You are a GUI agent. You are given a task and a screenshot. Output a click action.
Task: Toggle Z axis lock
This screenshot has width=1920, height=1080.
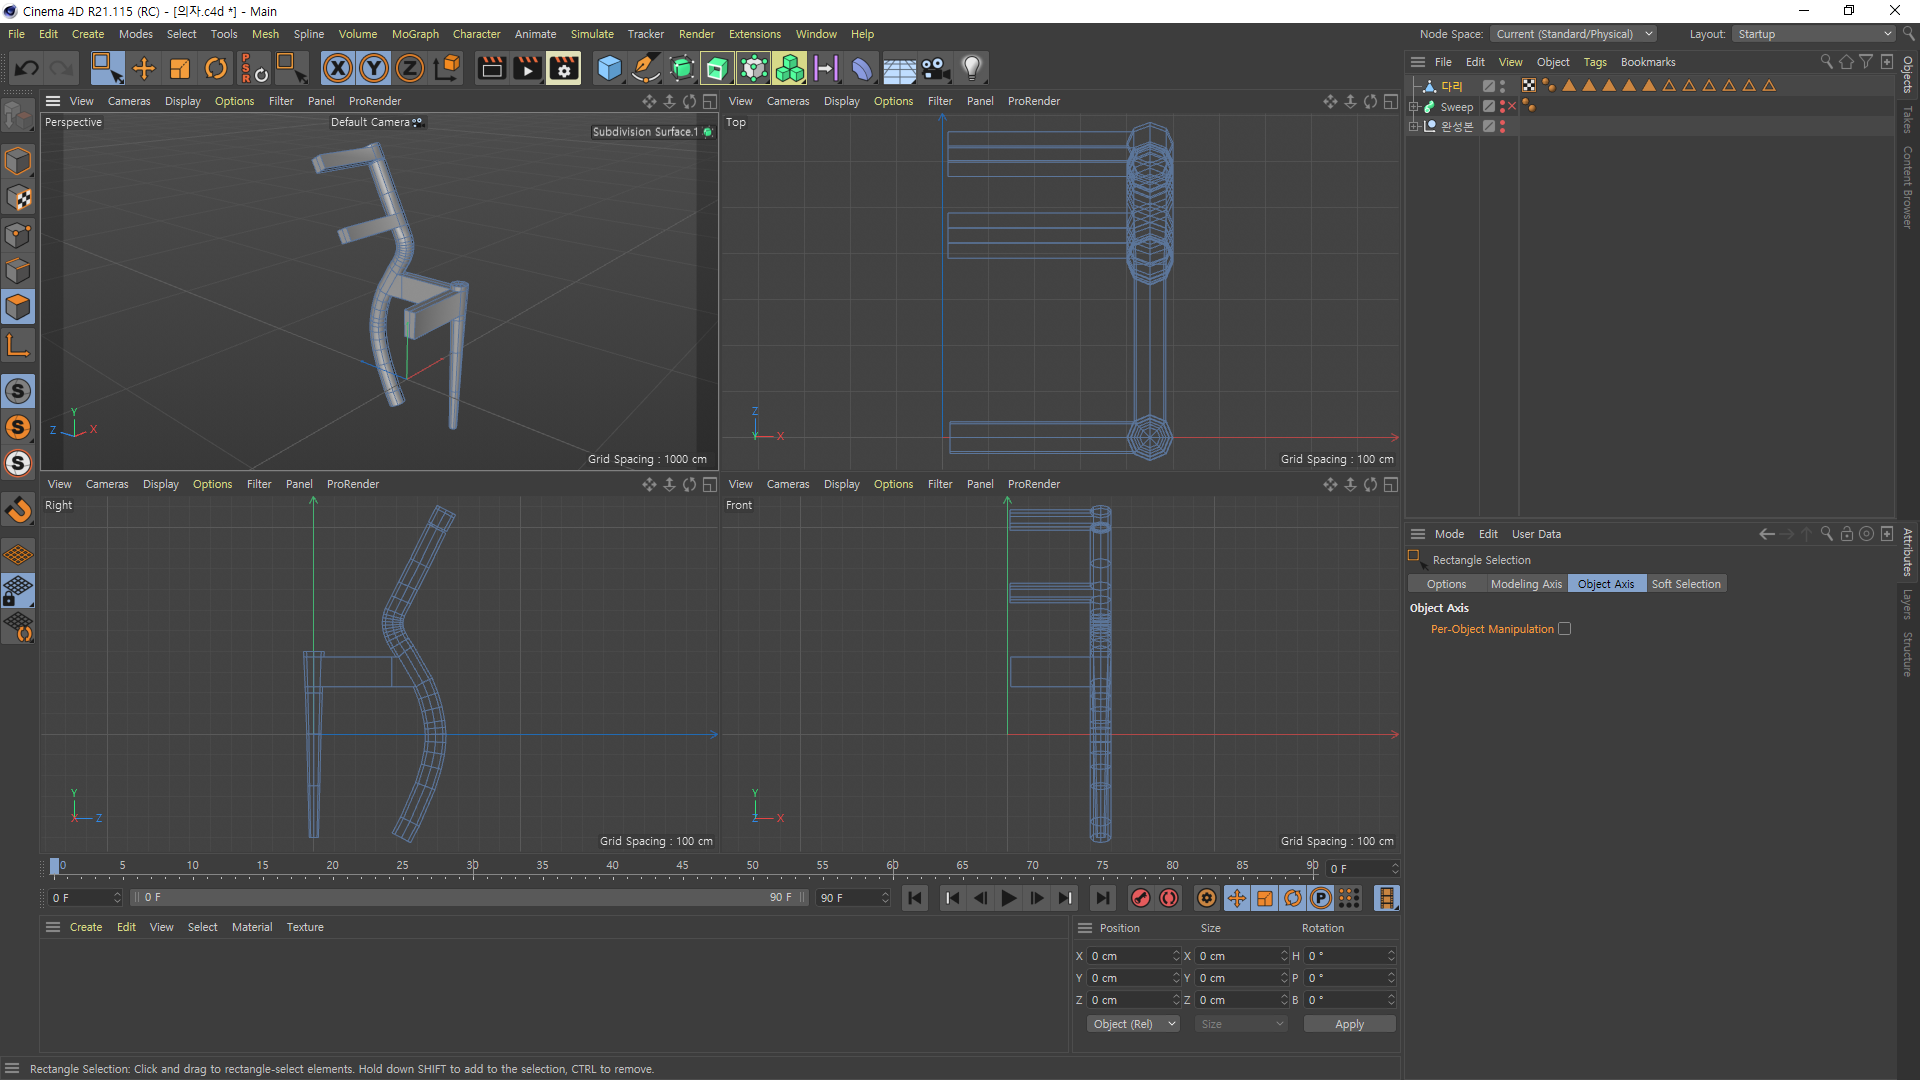[410, 68]
